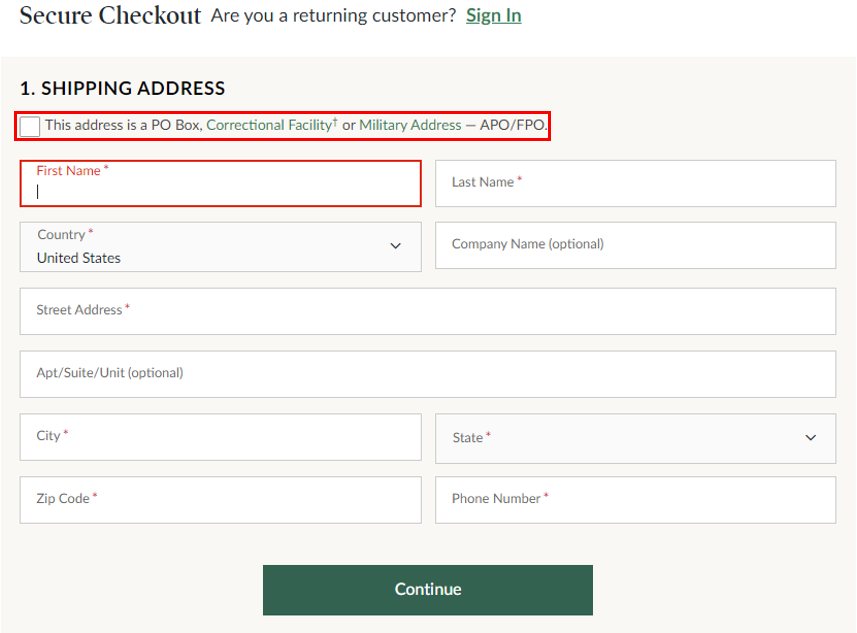Click the Shipping Address section heading
Viewport: 857px width, 633px height.
[122, 88]
